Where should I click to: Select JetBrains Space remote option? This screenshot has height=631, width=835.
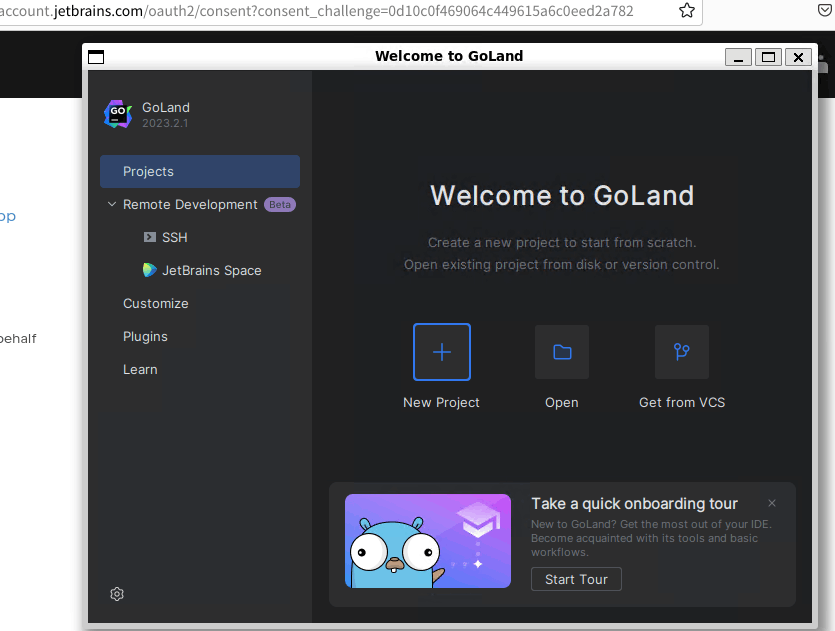click(211, 271)
